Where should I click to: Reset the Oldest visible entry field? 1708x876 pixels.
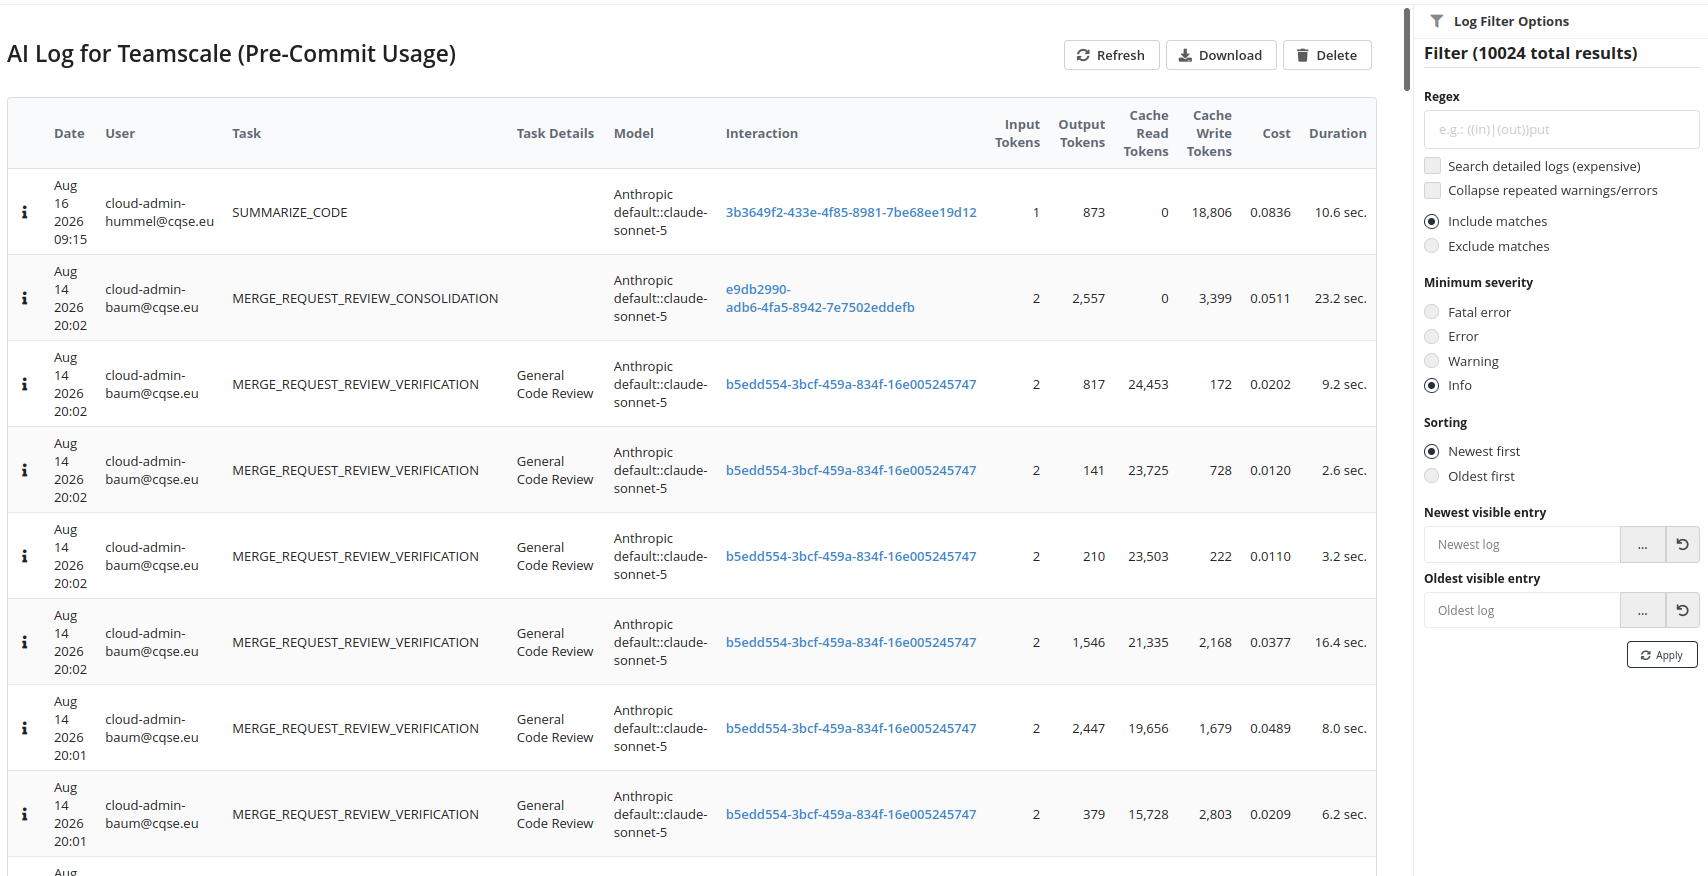coord(1682,610)
